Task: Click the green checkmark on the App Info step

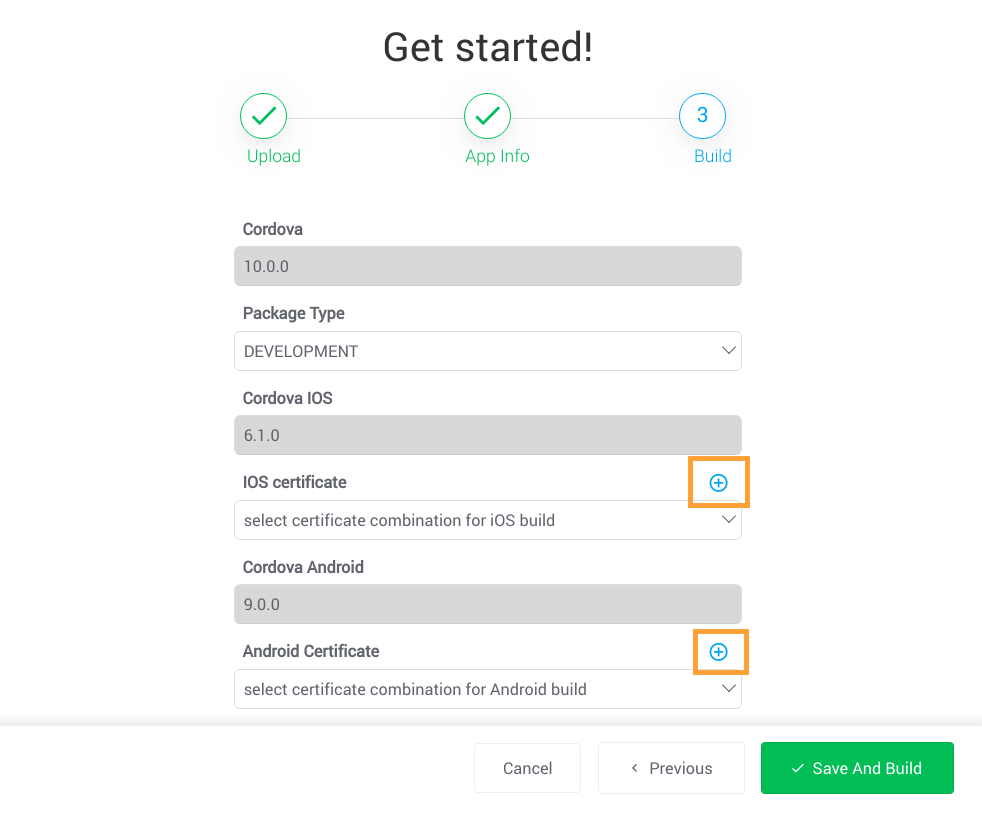Action: [487, 115]
